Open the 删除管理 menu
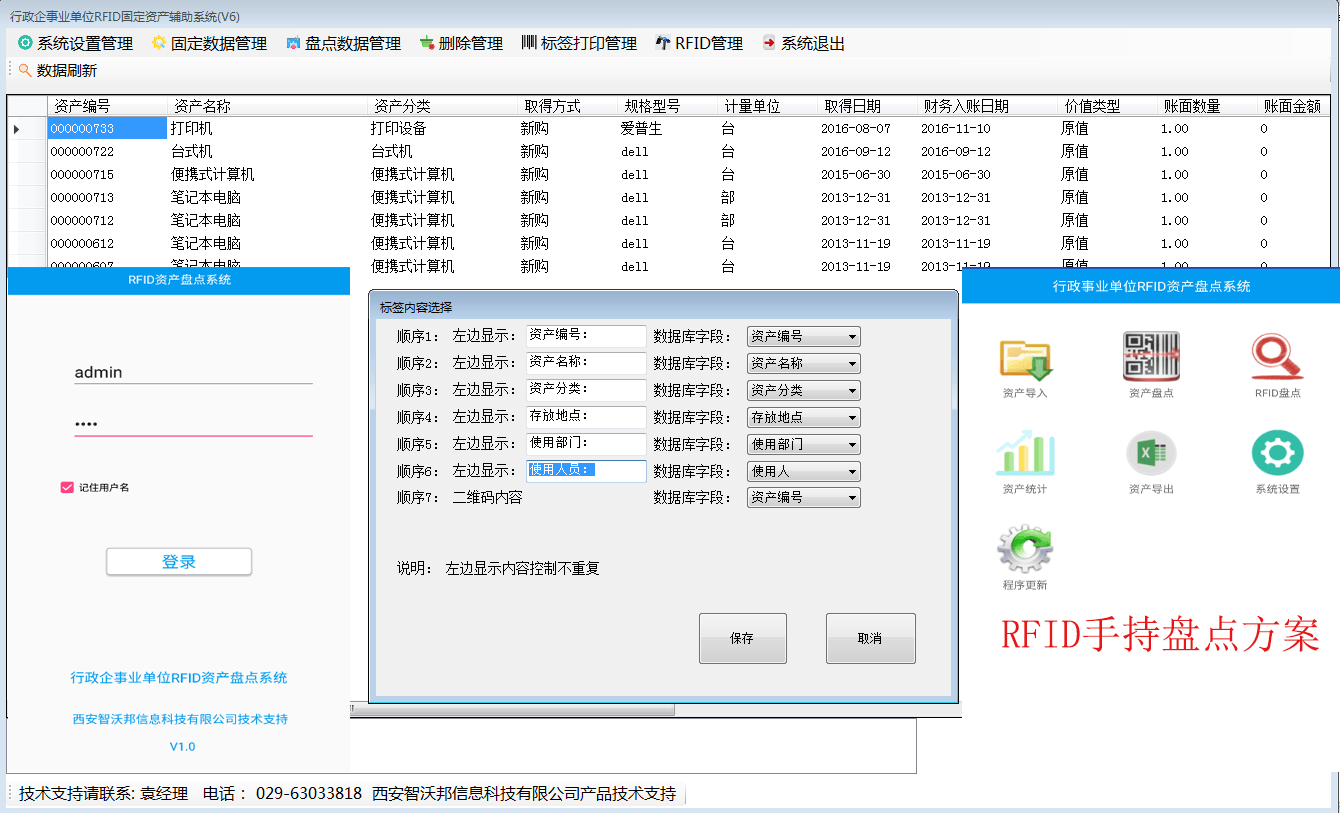The height and width of the screenshot is (813, 1340). (x=461, y=43)
